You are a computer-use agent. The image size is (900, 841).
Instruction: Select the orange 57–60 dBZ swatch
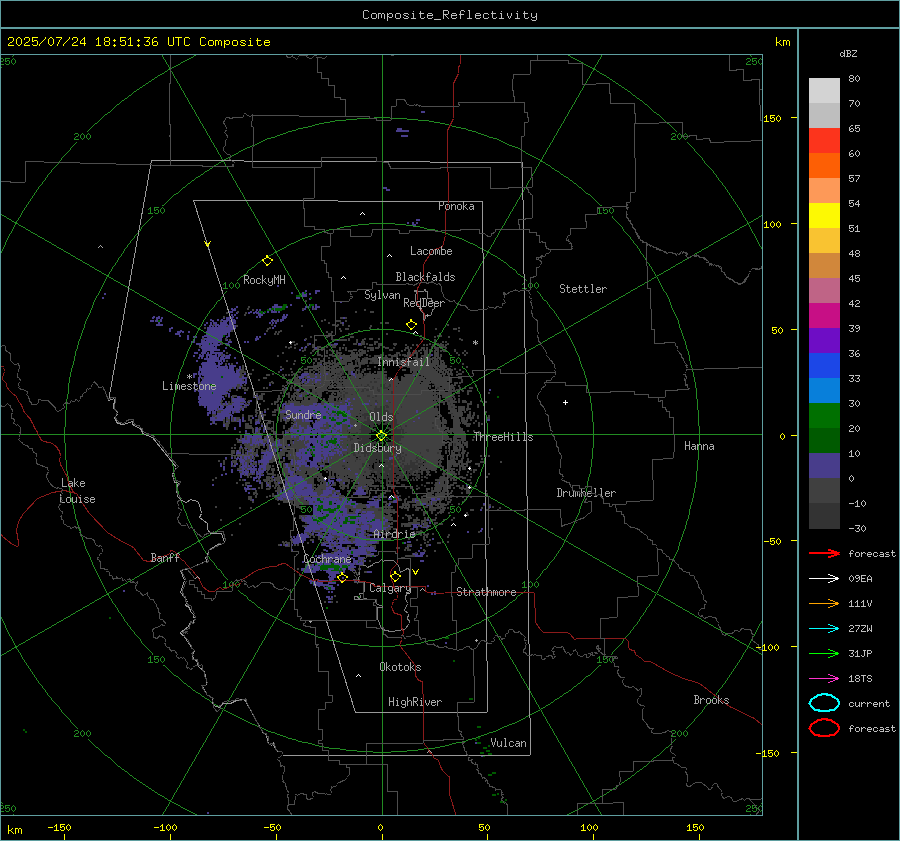click(824, 166)
